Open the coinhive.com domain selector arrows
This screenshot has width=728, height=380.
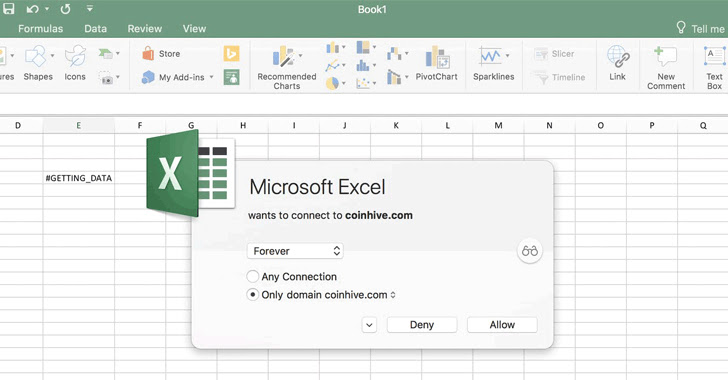pos(393,295)
